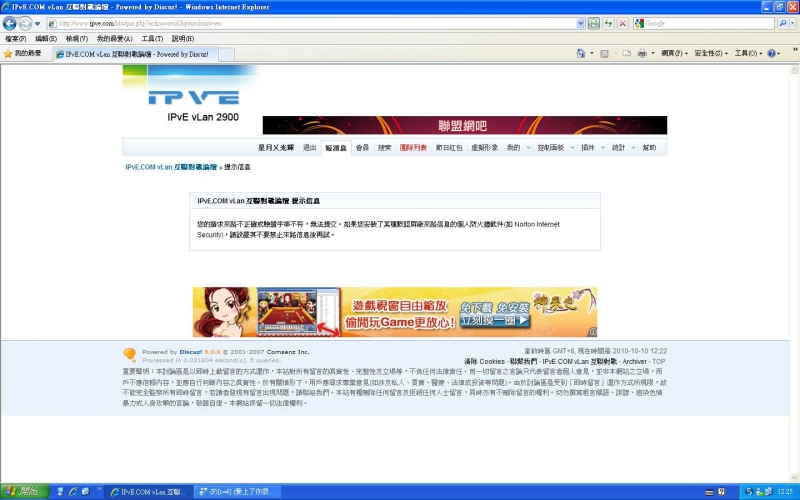Select the 短消息 tab
The height and width of the screenshot is (500, 800).
[336, 148]
